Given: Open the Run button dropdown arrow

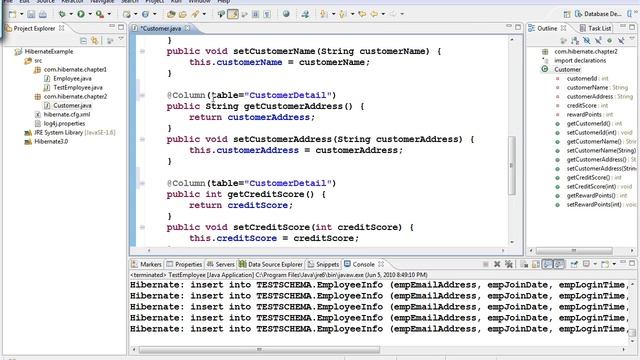Looking at the screenshot, I should coord(90,14).
